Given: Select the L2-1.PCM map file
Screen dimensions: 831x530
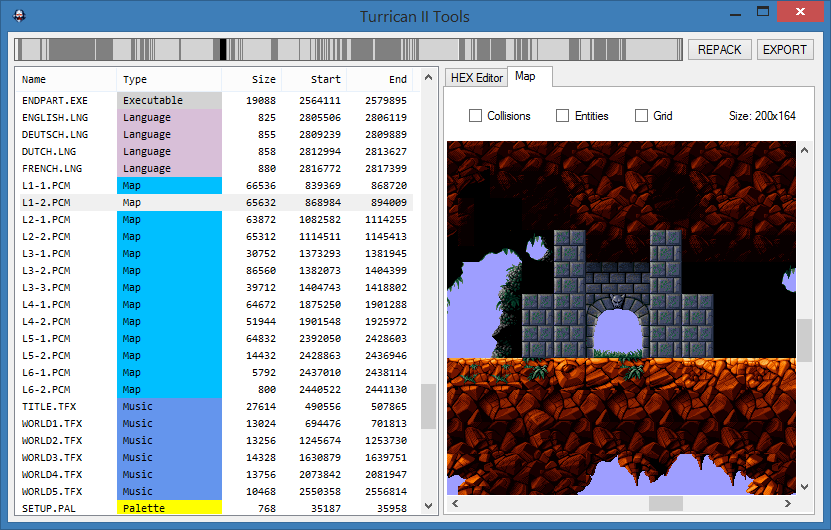Looking at the screenshot, I should coord(214,219).
